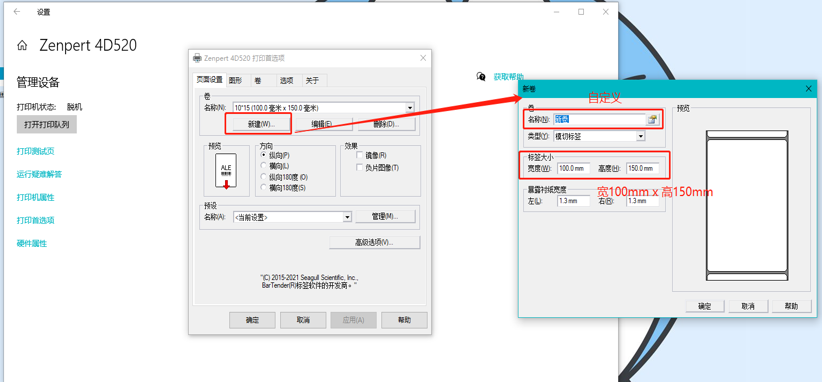822x382 pixels.
Task: Open the Hardware properties link
Action: point(32,244)
